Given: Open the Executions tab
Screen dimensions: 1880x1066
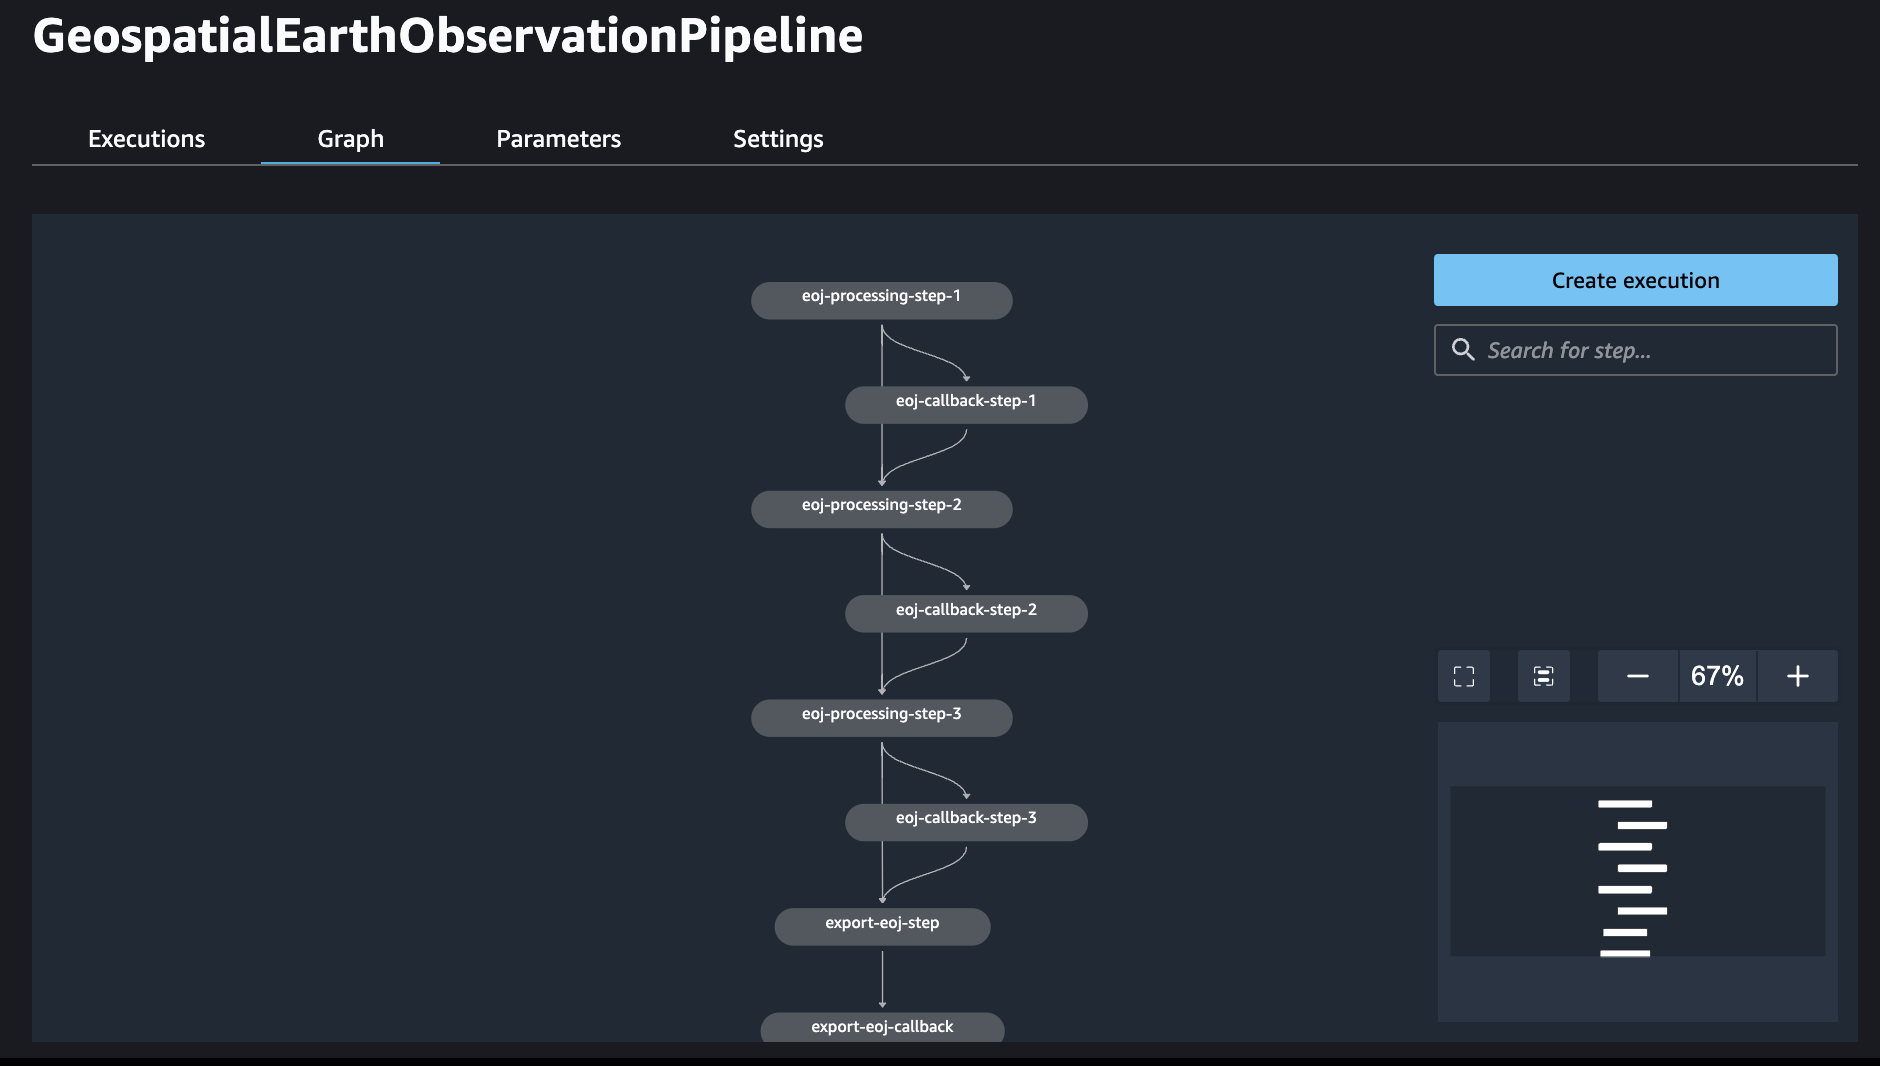Looking at the screenshot, I should tap(146, 139).
